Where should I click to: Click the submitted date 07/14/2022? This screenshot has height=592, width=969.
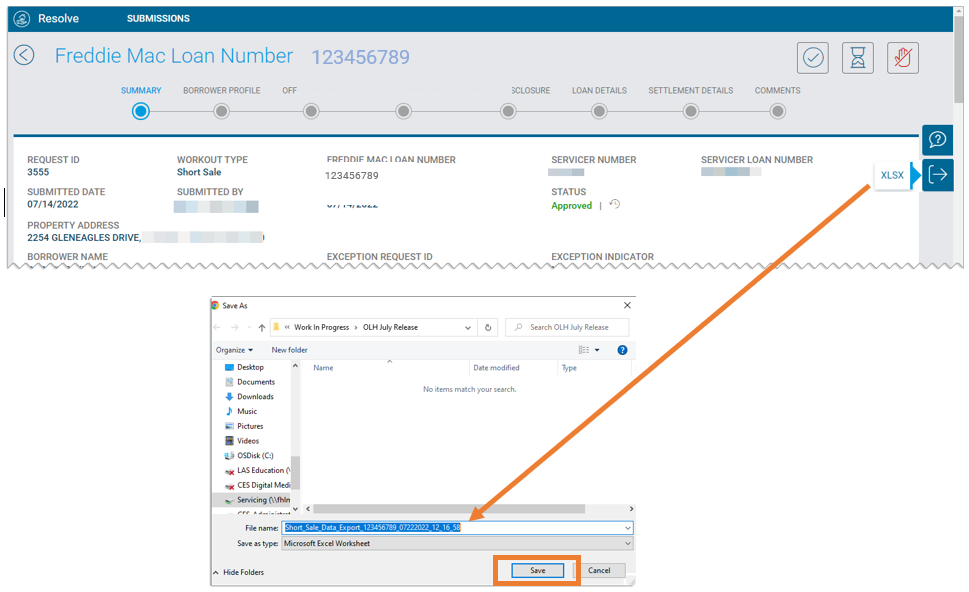pyautogui.click(x=53, y=205)
